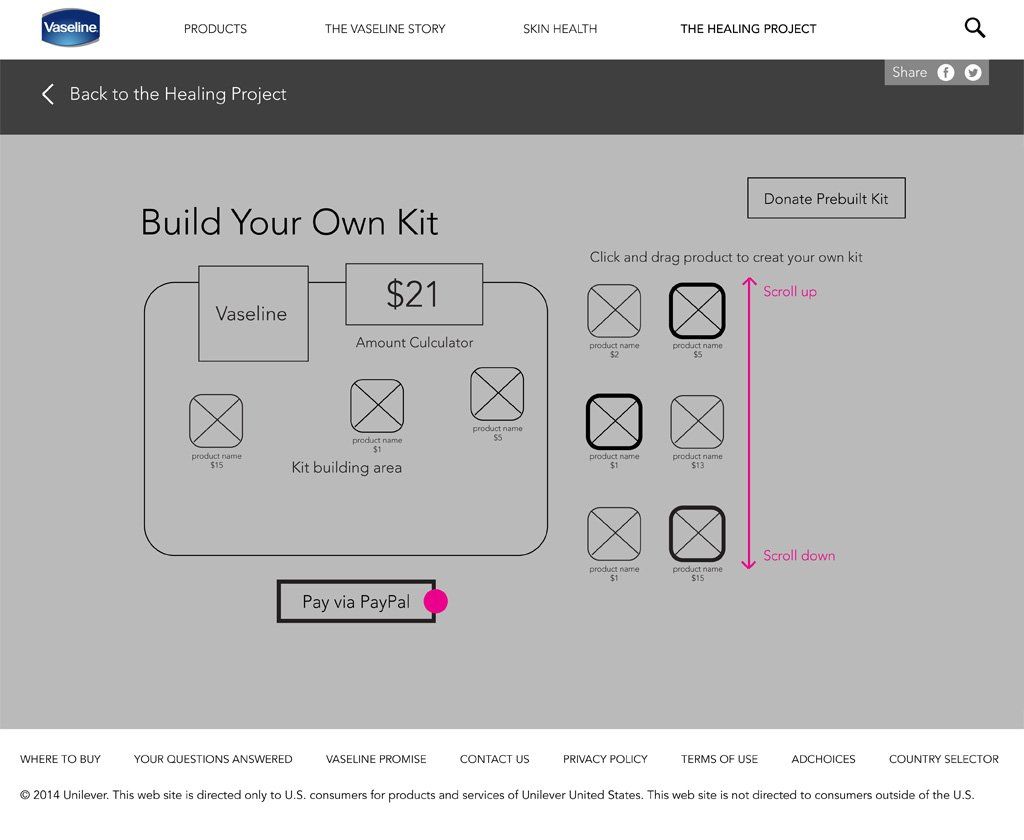
Task: Click the 'Kit building area' label
Action: (x=347, y=468)
